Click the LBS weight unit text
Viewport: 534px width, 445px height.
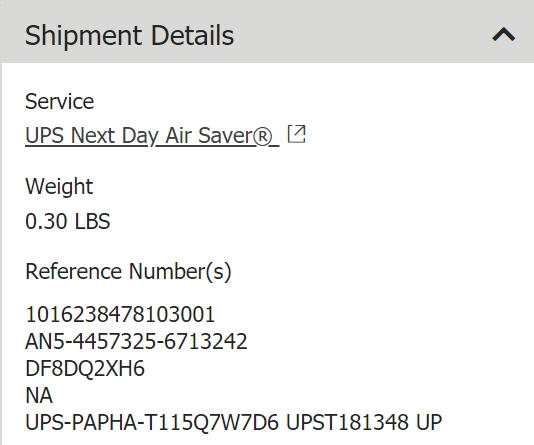pos(92,221)
